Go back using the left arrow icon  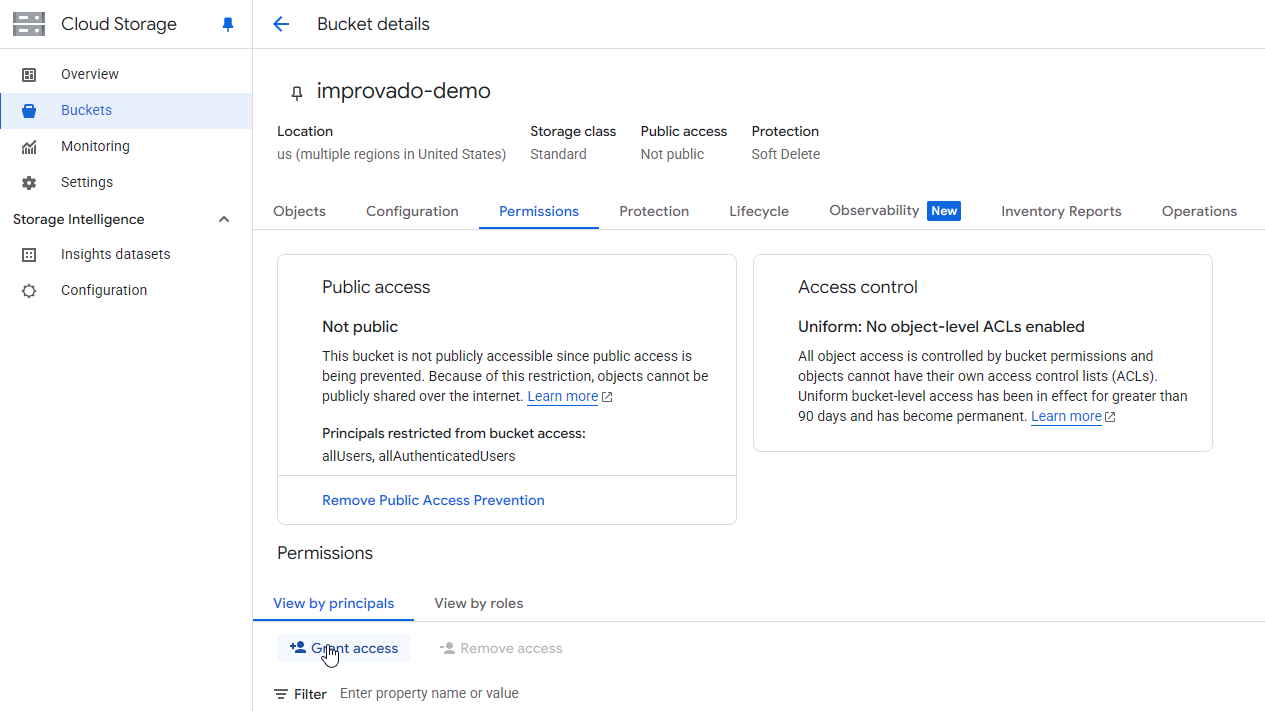(281, 24)
